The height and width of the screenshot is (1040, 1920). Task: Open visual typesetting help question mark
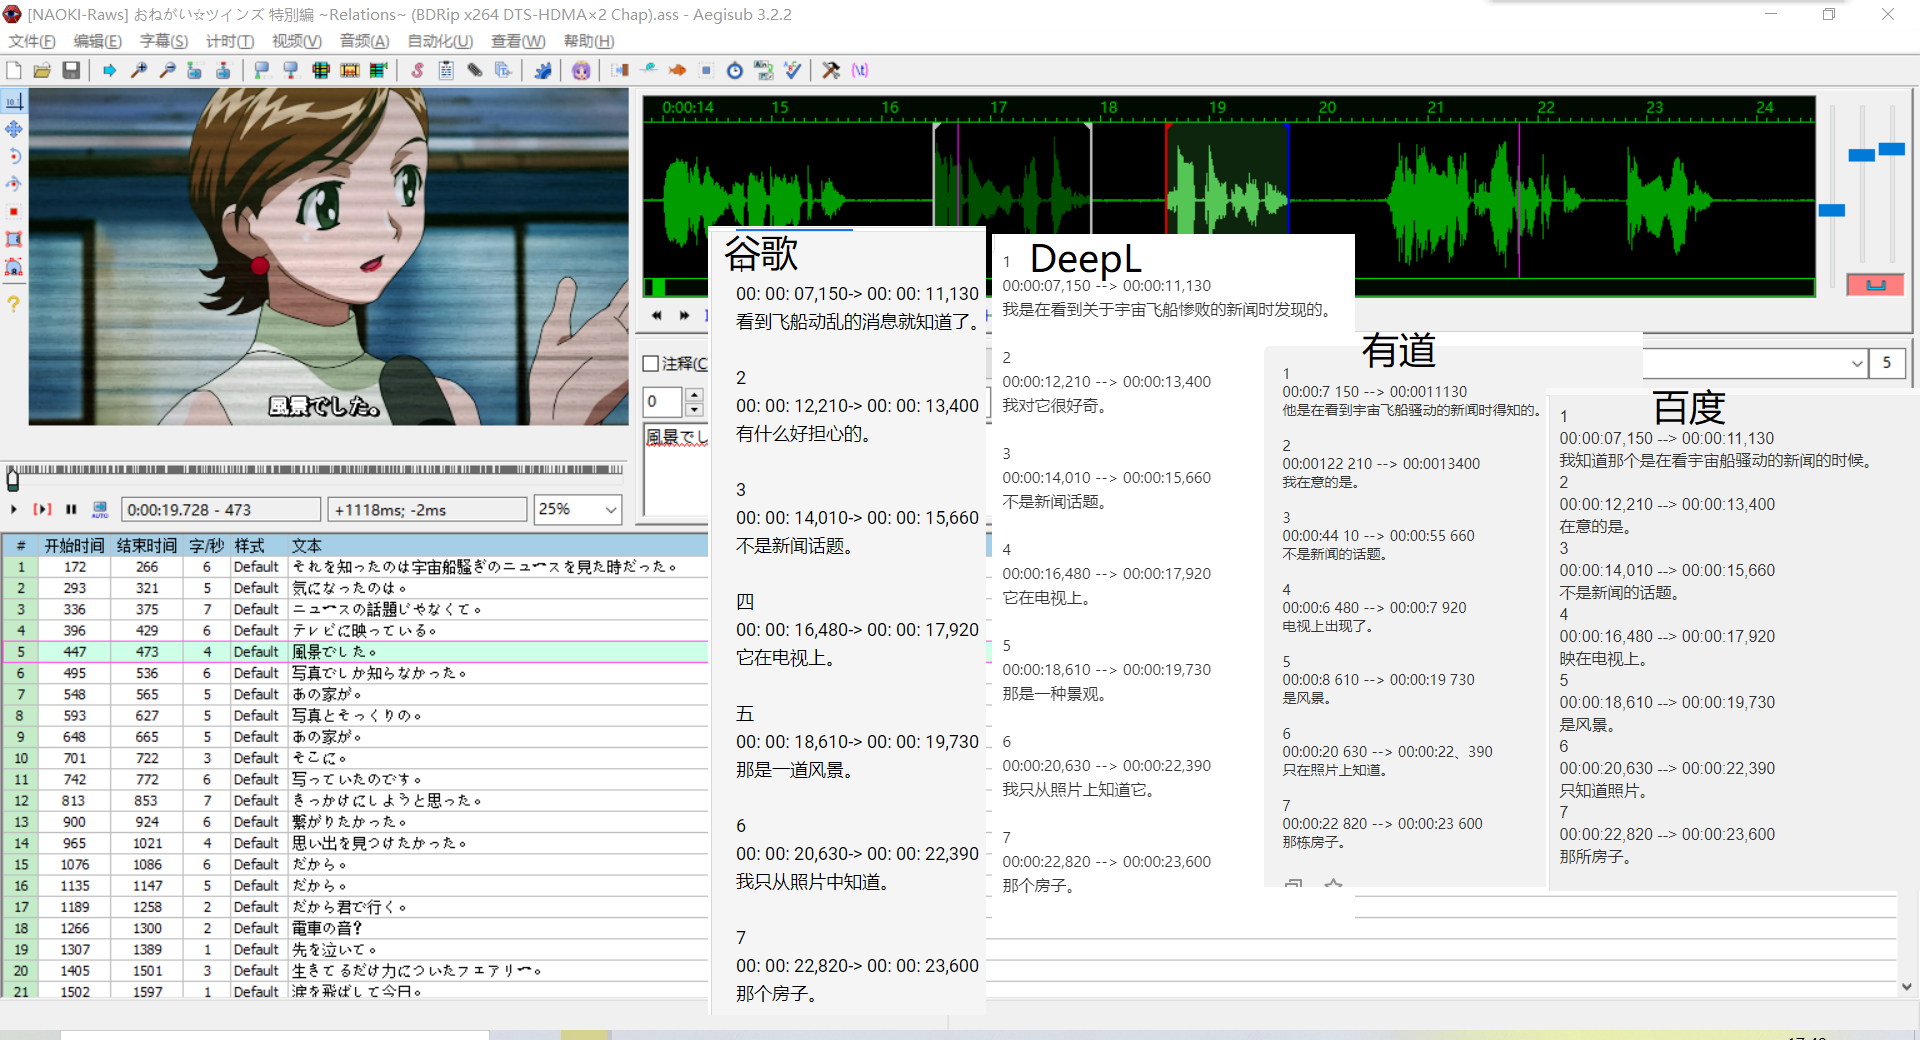pos(14,304)
